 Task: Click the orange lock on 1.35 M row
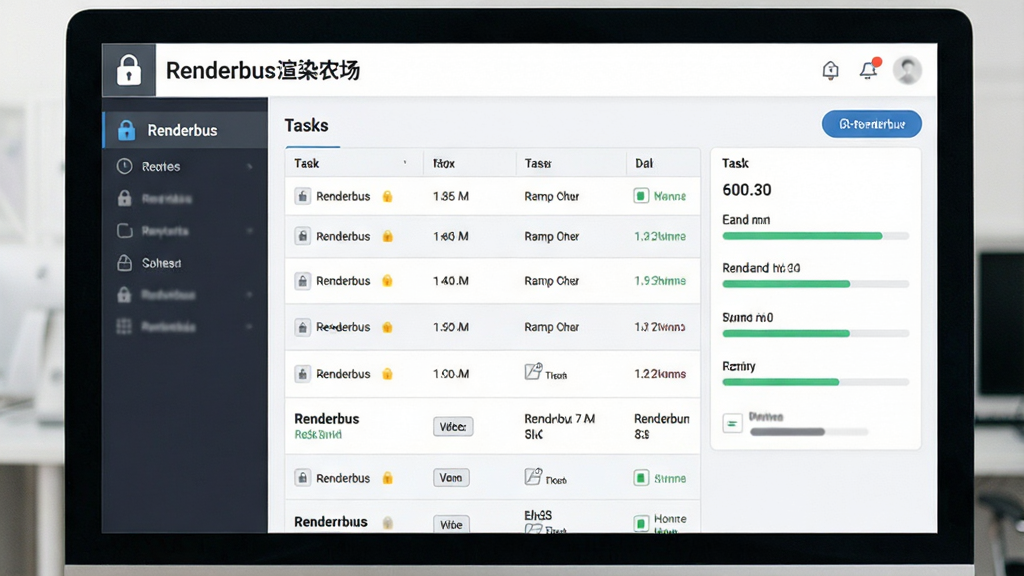(x=387, y=196)
